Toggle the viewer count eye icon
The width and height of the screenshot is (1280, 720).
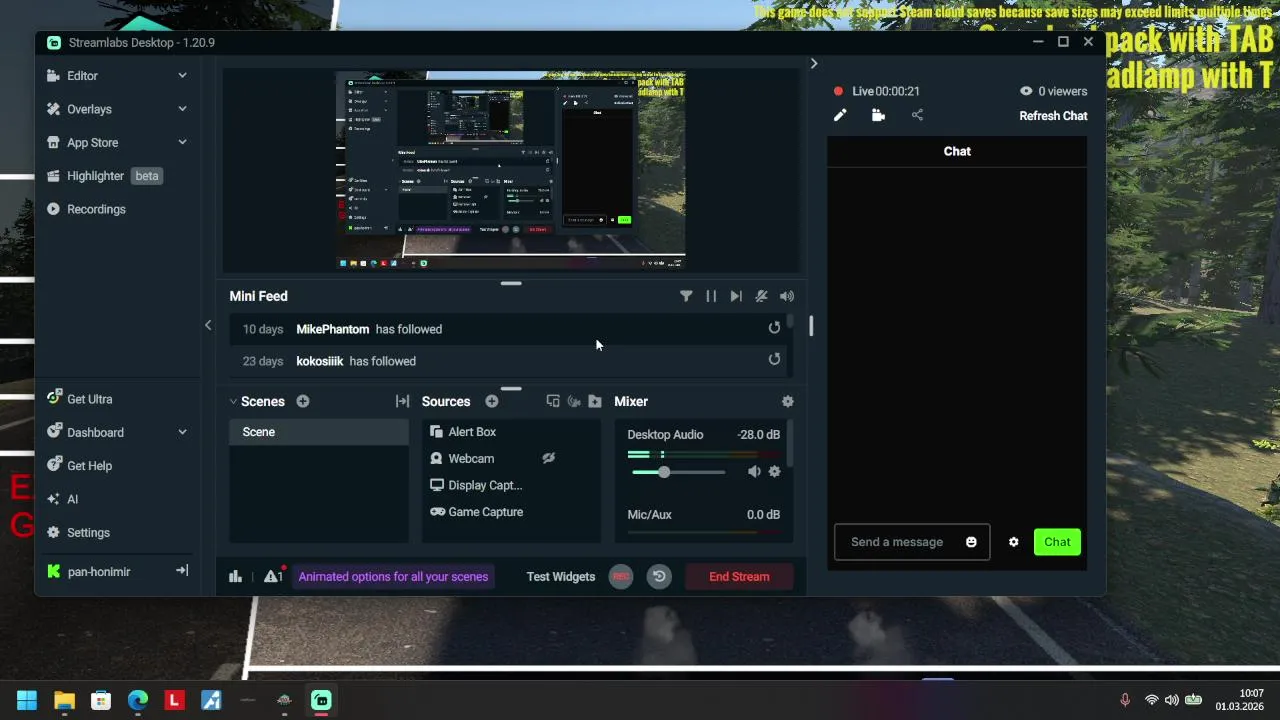pyautogui.click(x=1026, y=91)
